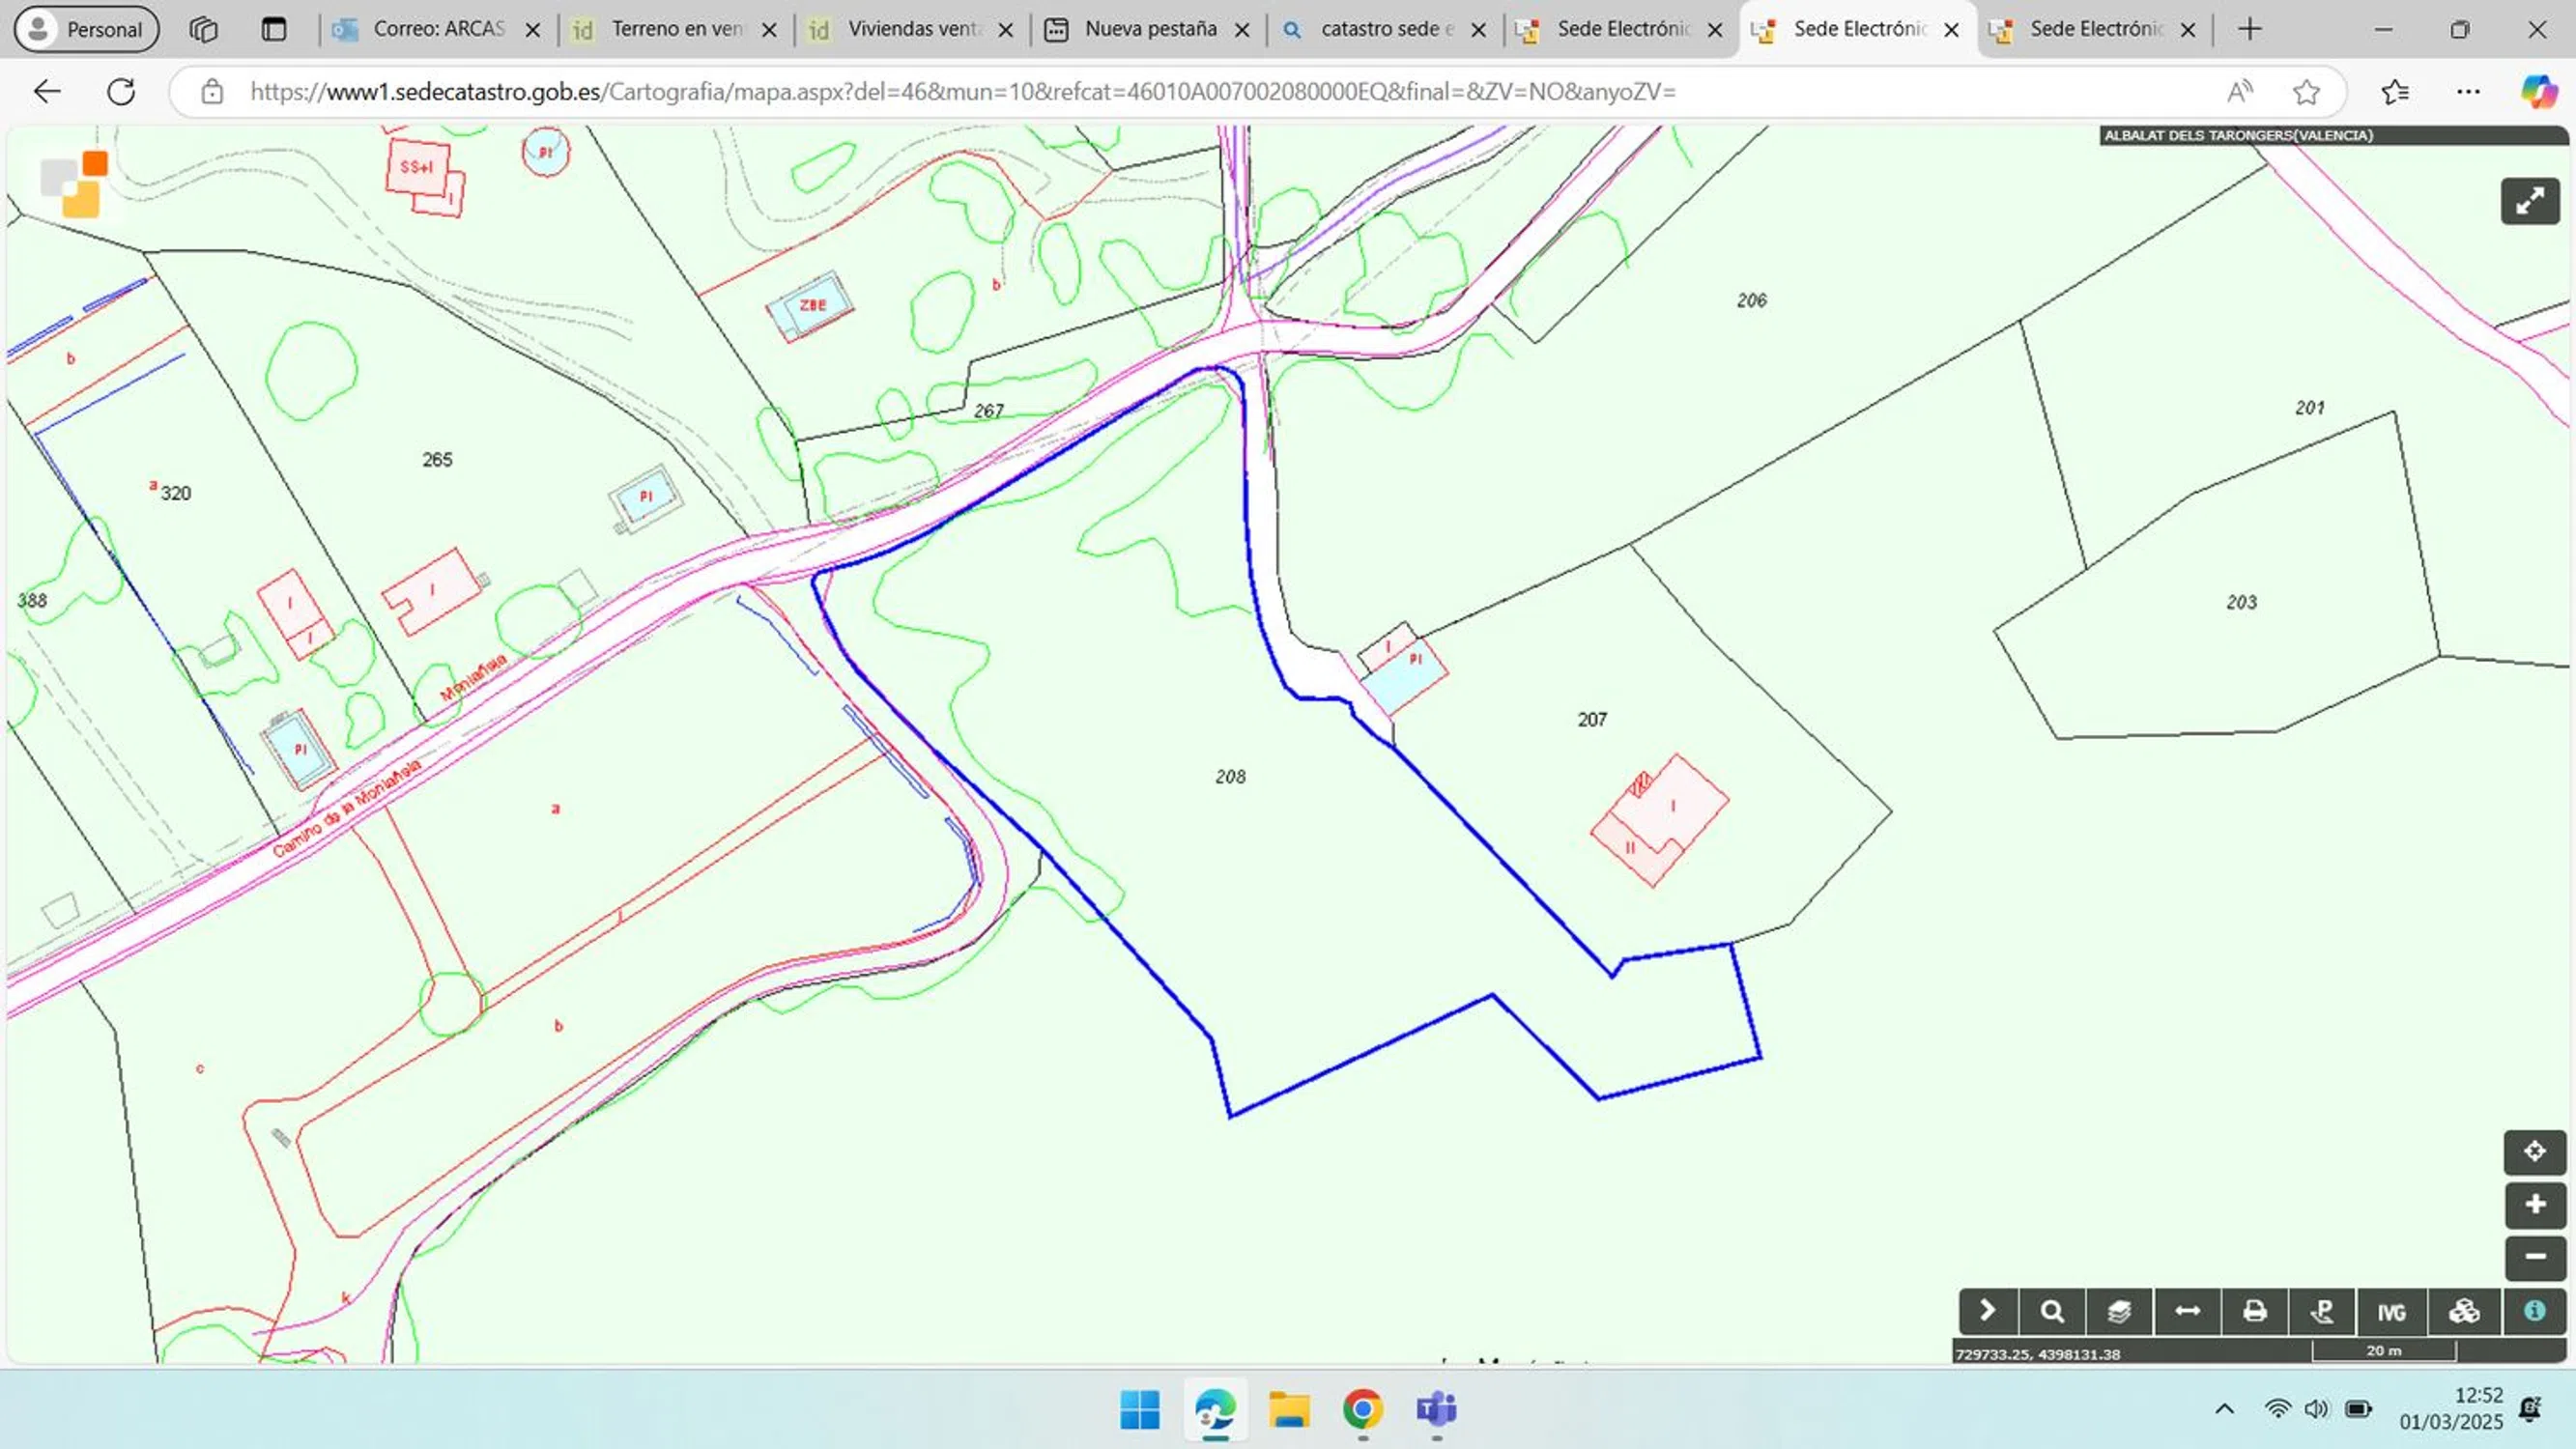Zoom in with plus button
The height and width of the screenshot is (1449, 2576).
point(2534,1204)
